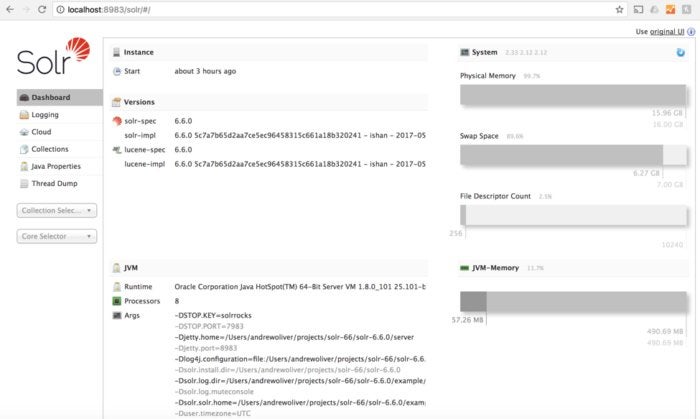The width and height of the screenshot is (700, 419).
Task: Click the site information icon
Action: 60,9
